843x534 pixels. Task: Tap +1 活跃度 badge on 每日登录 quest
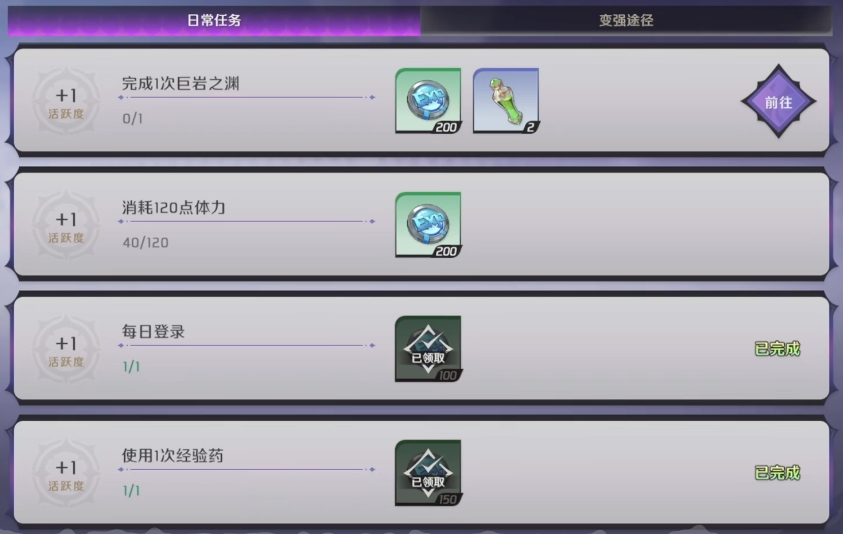pyautogui.click(x=66, y=350)
